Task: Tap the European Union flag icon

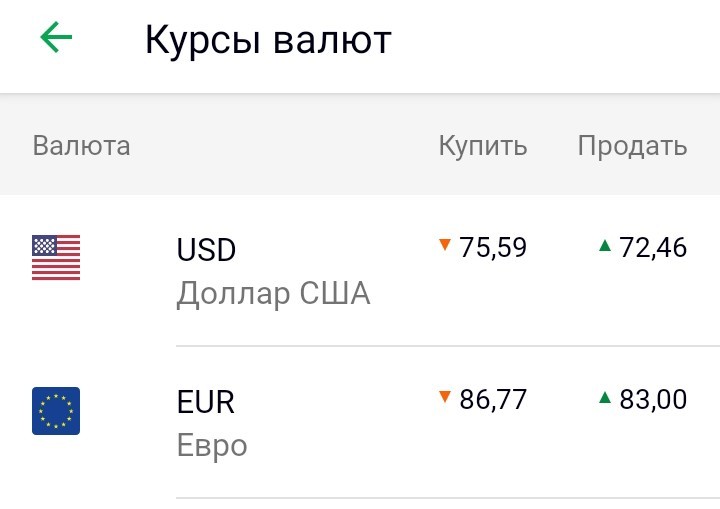Action: click(x=56, y=411)
